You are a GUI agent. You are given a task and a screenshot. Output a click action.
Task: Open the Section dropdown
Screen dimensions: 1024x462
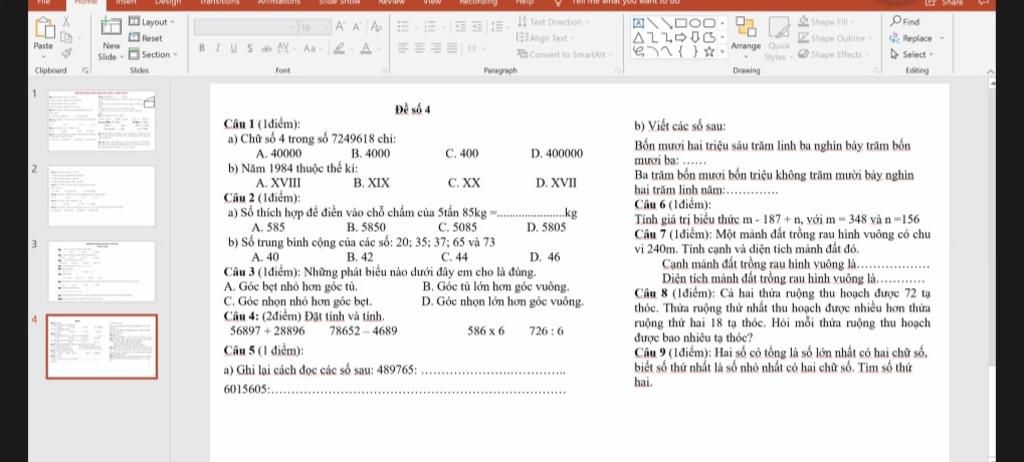pyautogui.click(x=153, y=54)
